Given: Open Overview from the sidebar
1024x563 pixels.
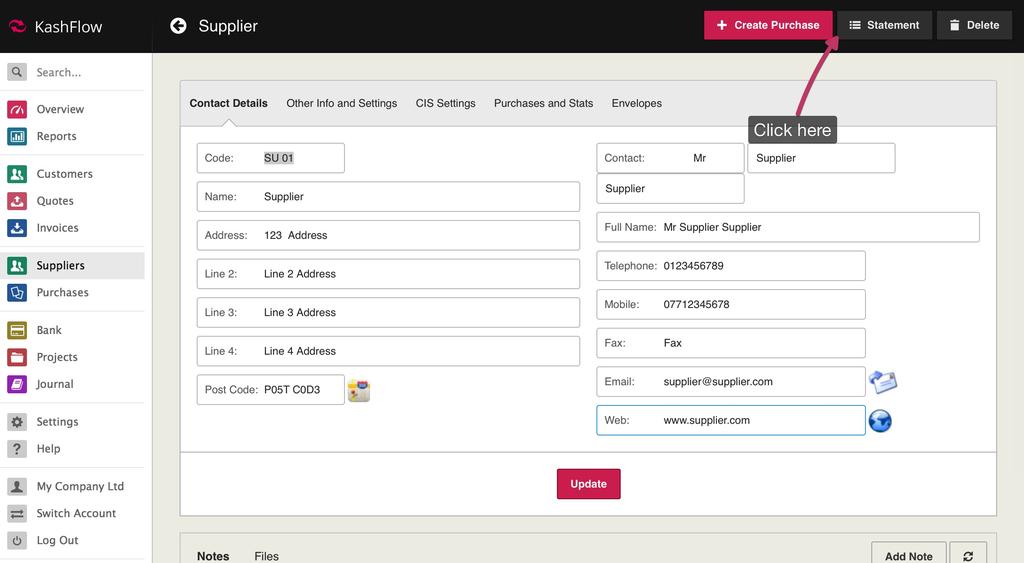Looking at the screenshot, I should 60,109.
